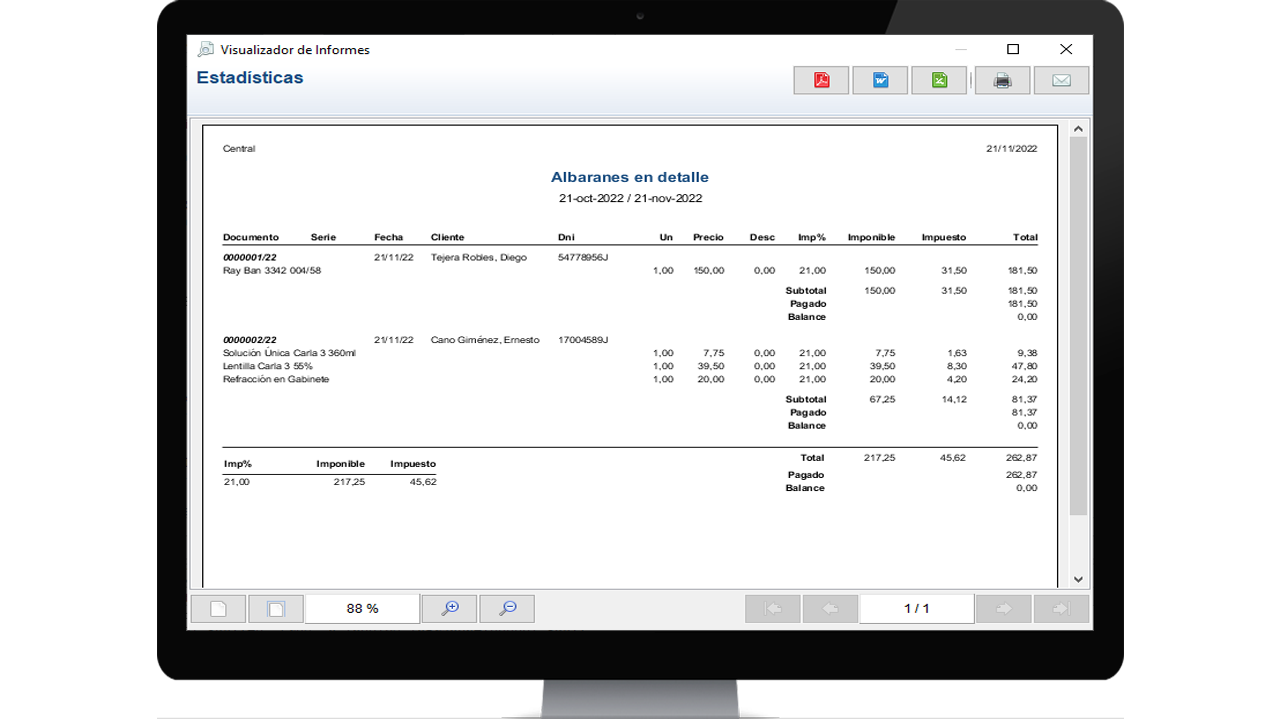
Task: Print the Albaranes report
Action: (1002, 81)
